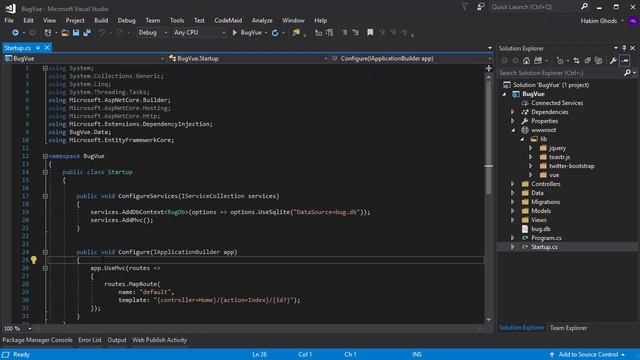Open Web Publish Activity tab
Viewport: 640px width, 360px height.
160,340
